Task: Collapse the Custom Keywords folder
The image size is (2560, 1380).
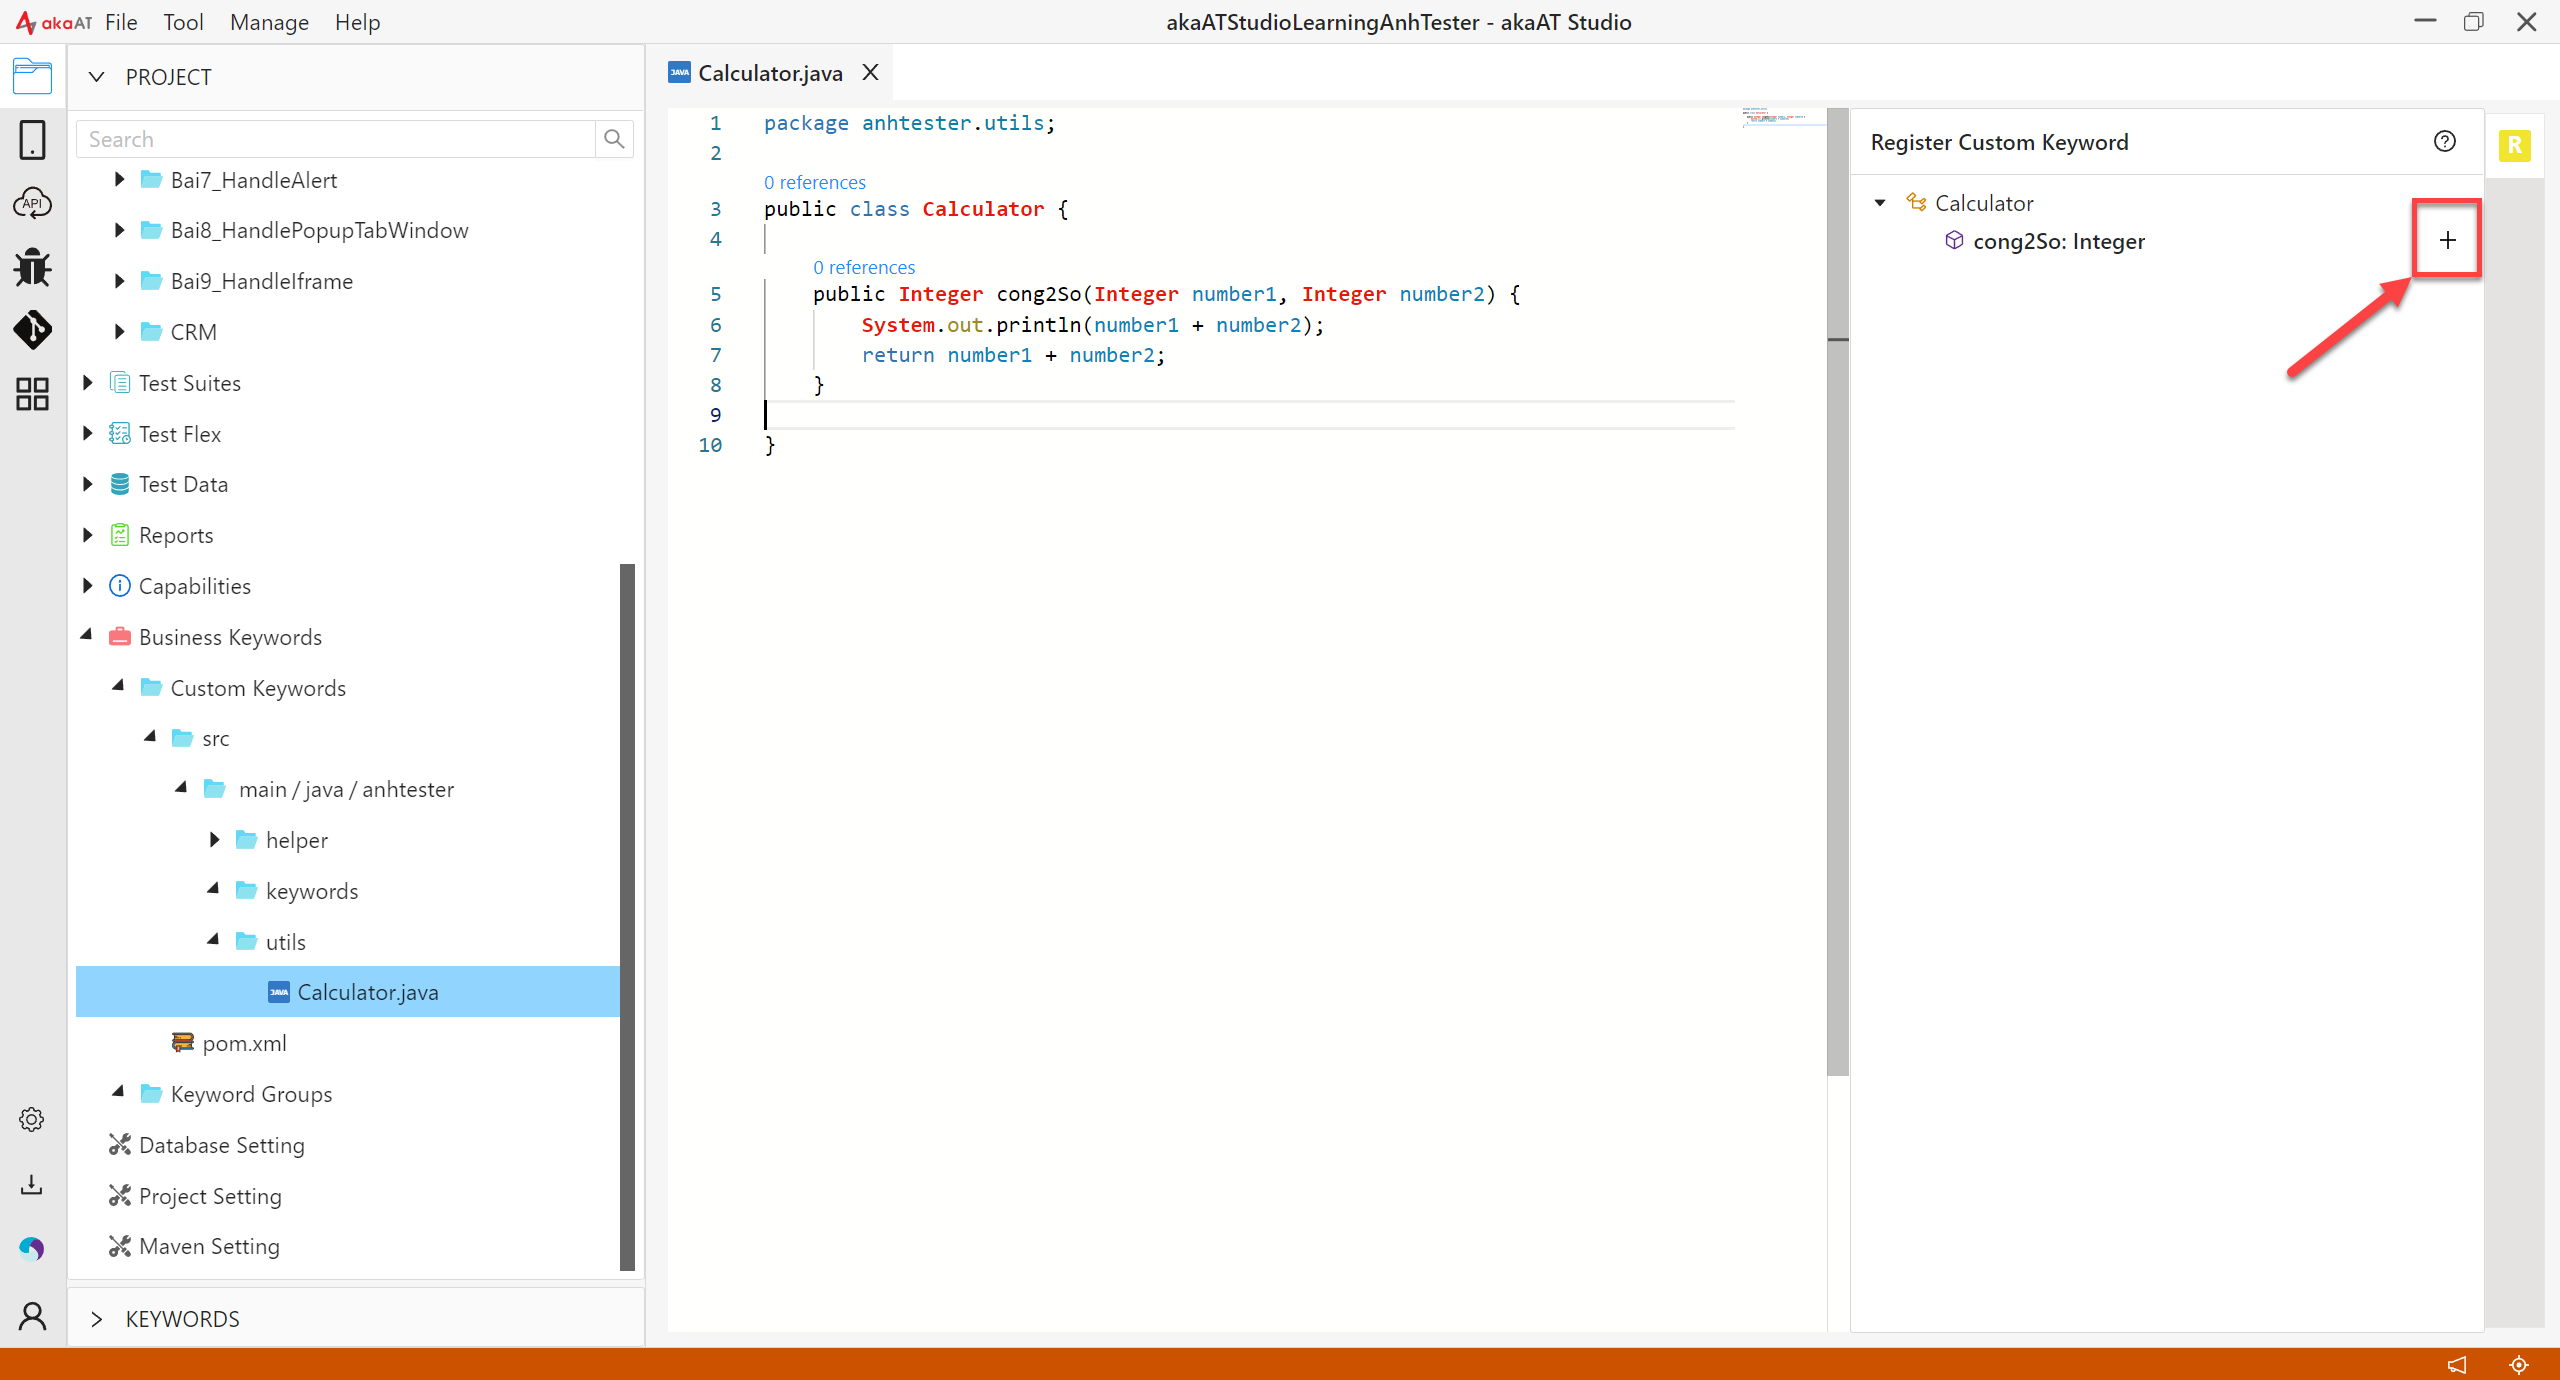Action: pos(119,686)
